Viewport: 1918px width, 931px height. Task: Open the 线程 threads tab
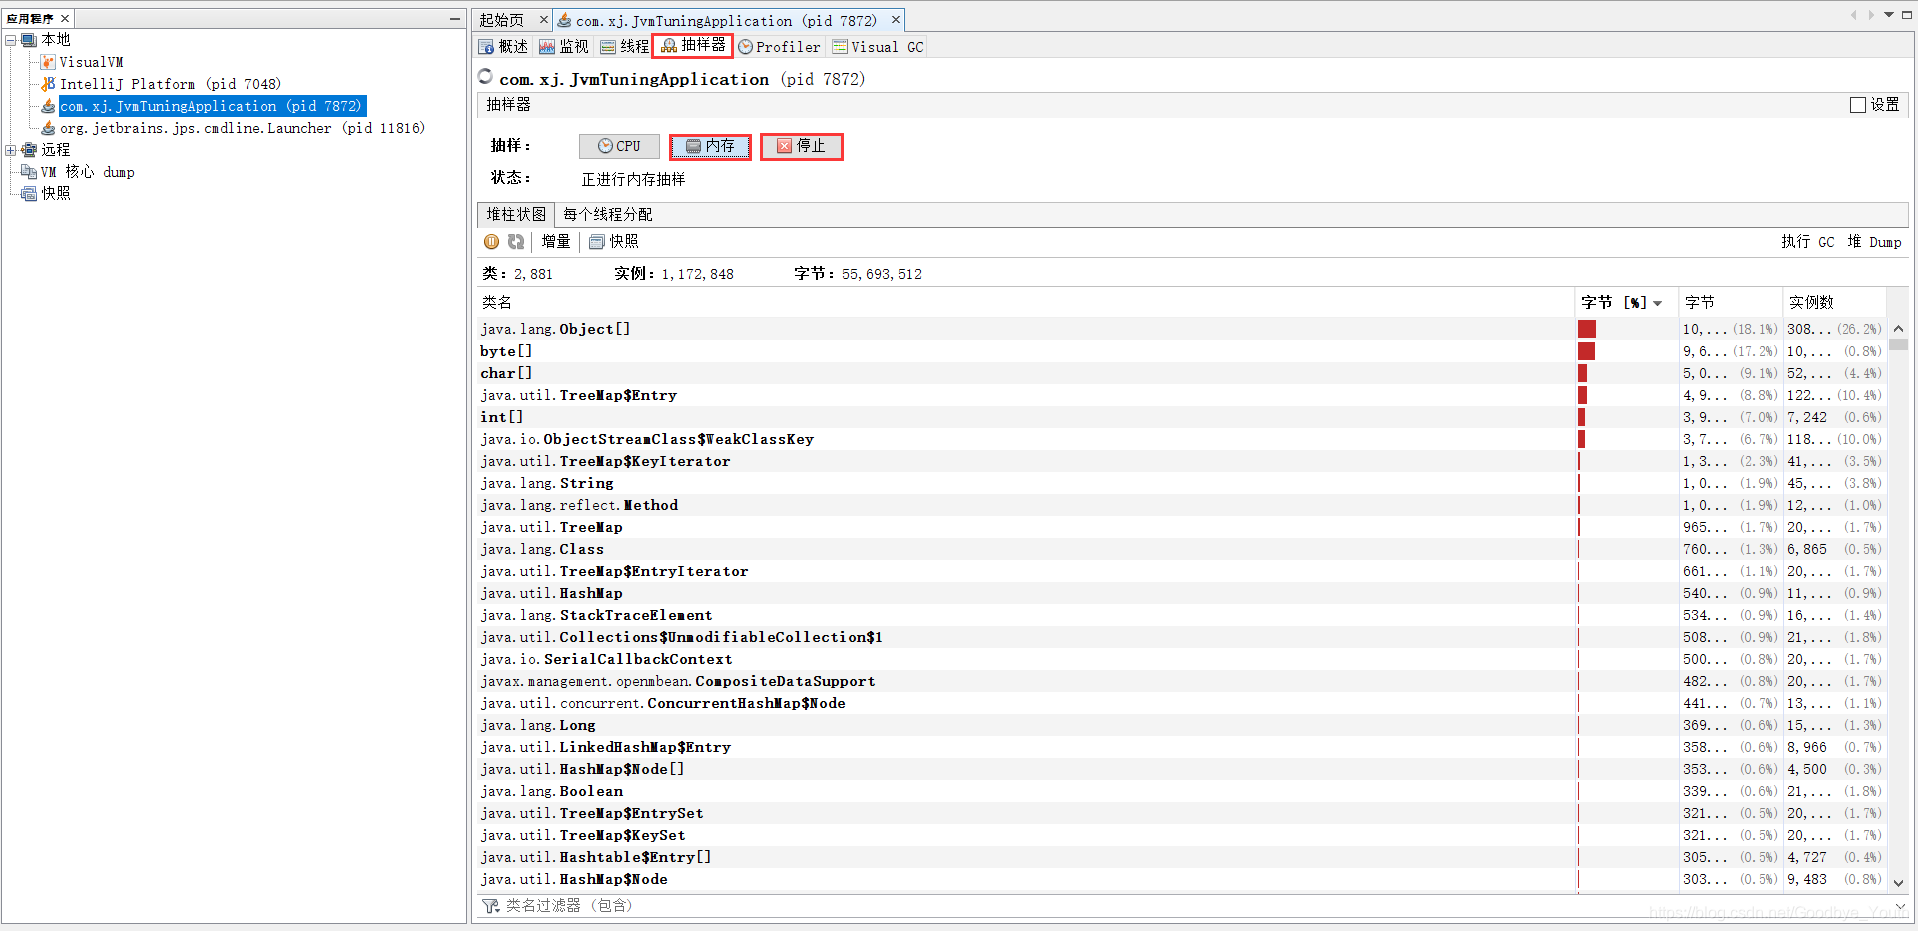(625, 47)
